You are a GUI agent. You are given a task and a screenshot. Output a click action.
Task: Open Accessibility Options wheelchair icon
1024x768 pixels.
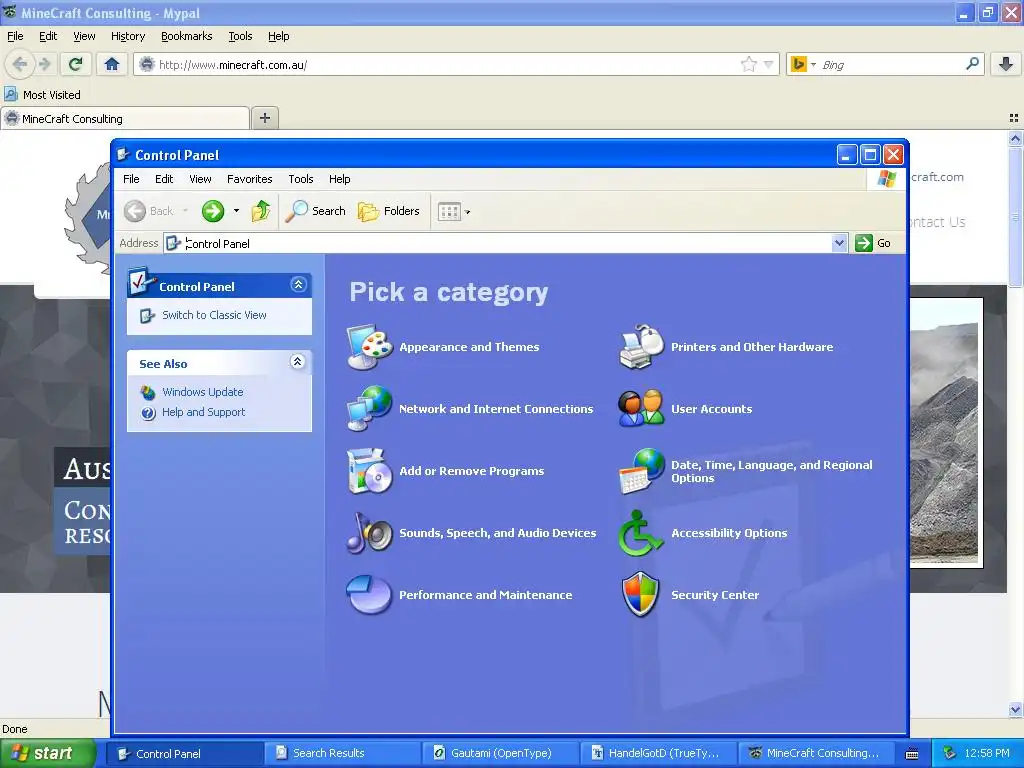click(641, 533)
